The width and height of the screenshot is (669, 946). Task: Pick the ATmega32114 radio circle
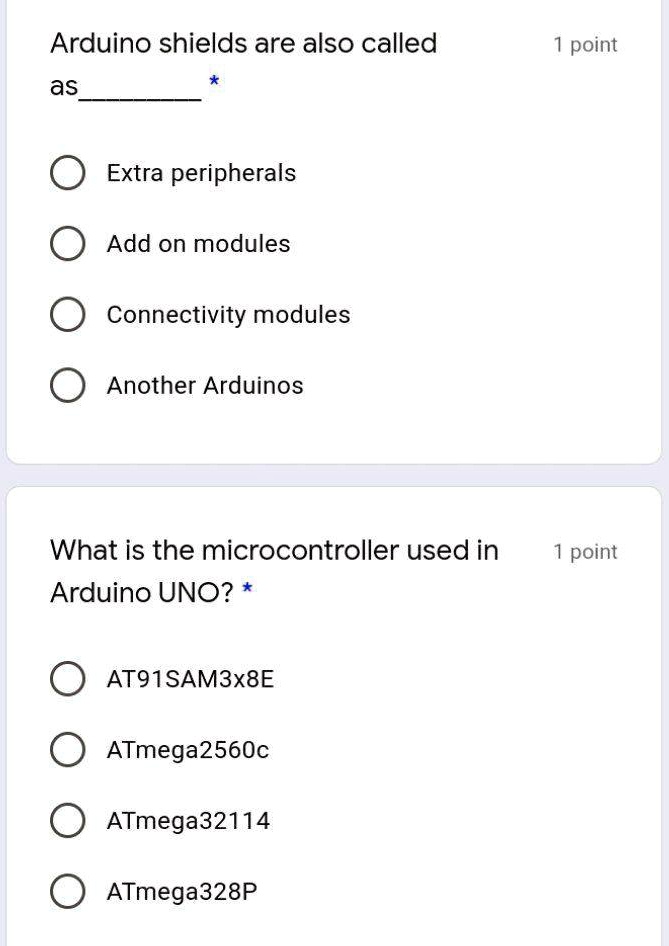click(x=67, y=821)
